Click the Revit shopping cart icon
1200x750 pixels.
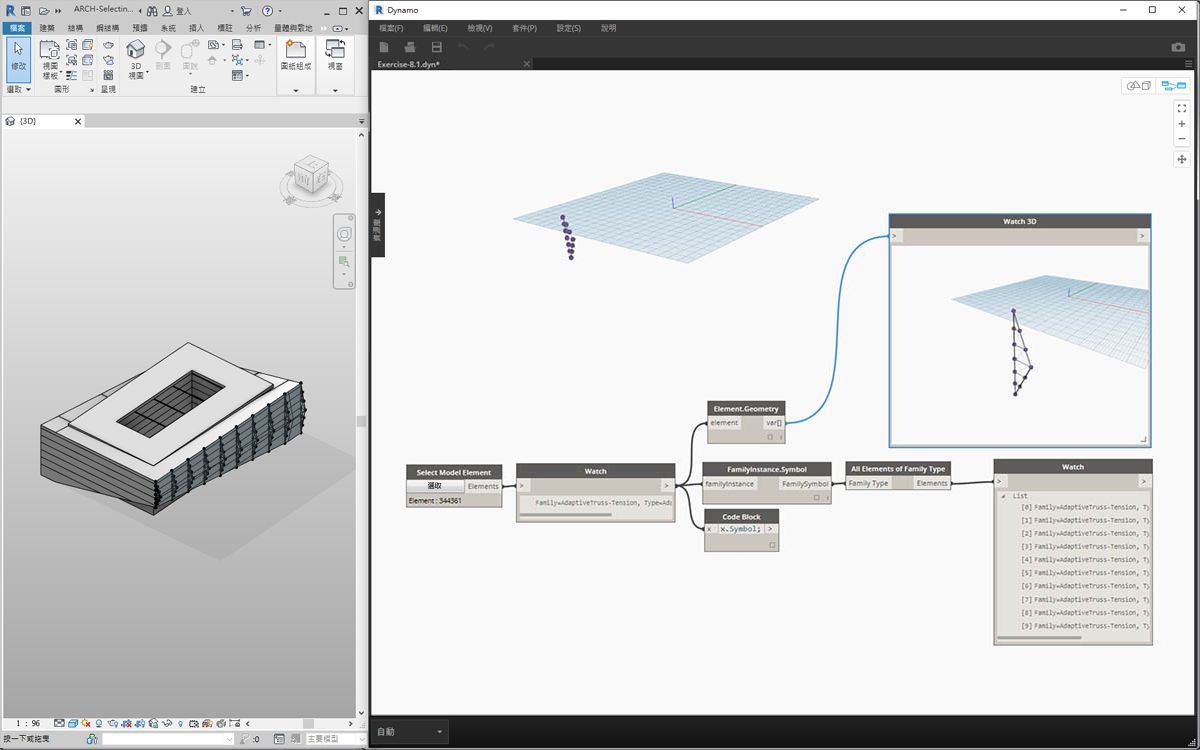coord(246,10)
